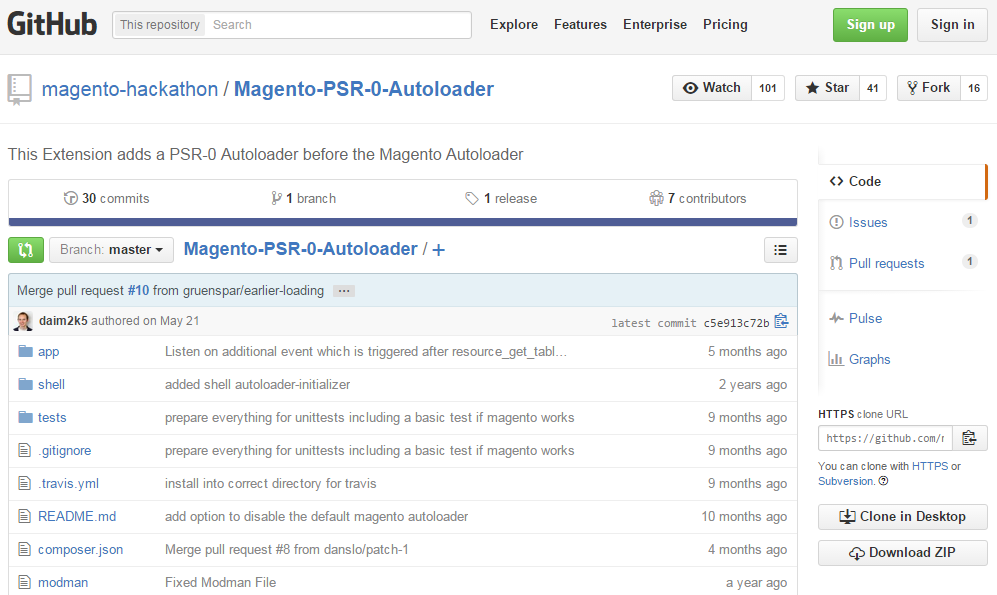Open latest commit c5e913c72b hash
Screen dimensions: 997x595
[x=736, y=323]
